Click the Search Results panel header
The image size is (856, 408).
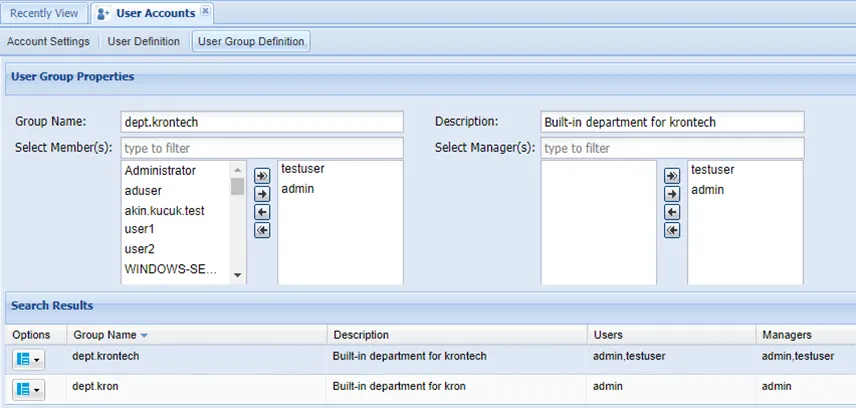[431, 308]
